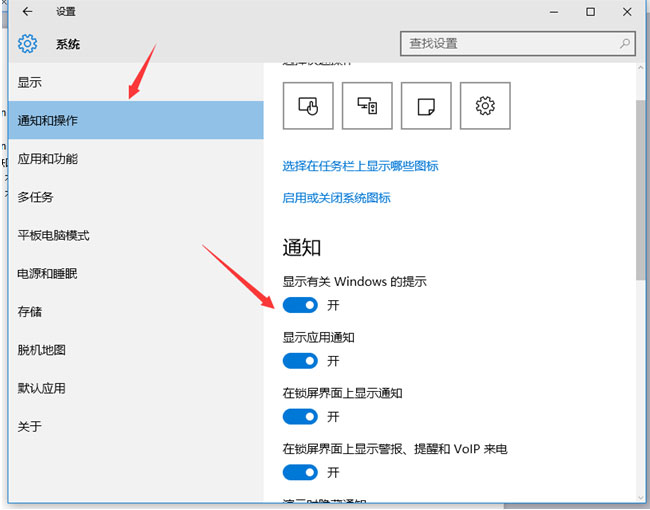Click the 选择在任务栏上显示哪些图标 link
This screenshot has width=650, height=510.
tap(360, 166)
